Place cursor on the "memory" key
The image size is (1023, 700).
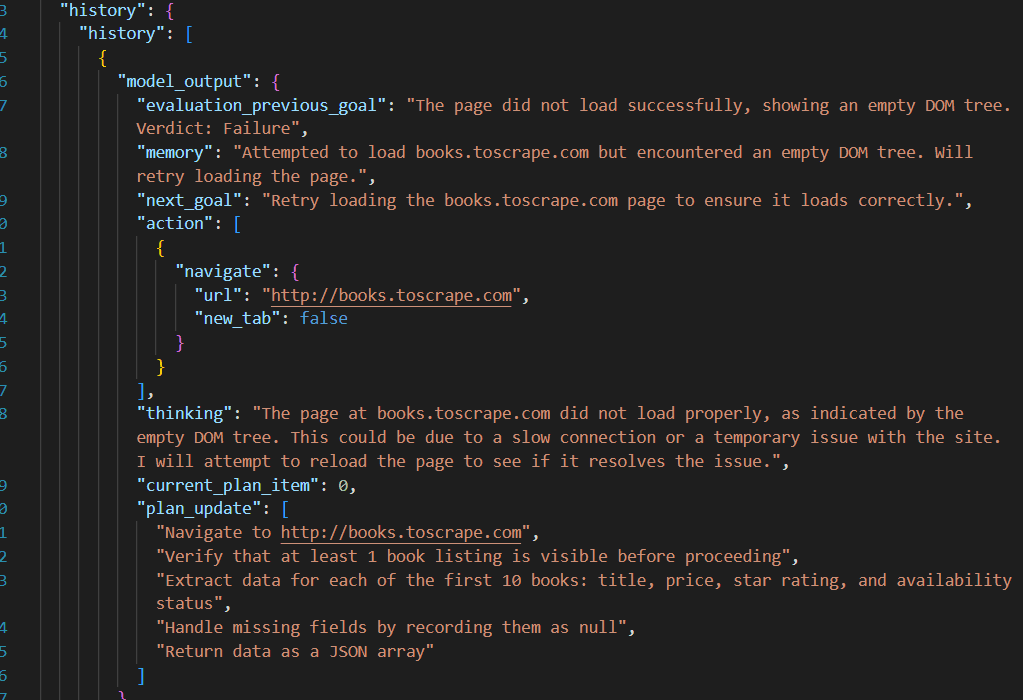(179, 153)
